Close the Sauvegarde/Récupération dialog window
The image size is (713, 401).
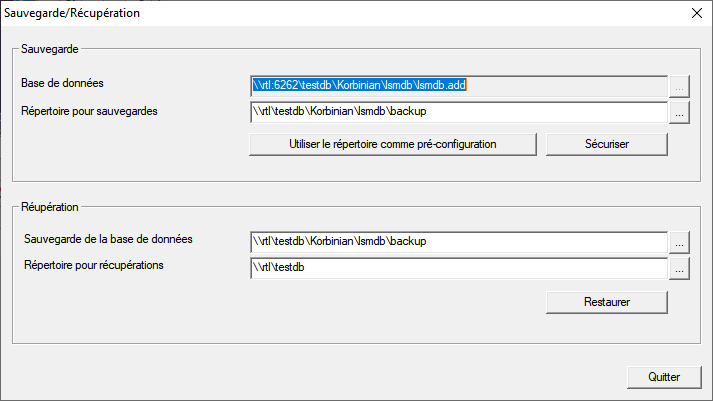pos(695,14)
